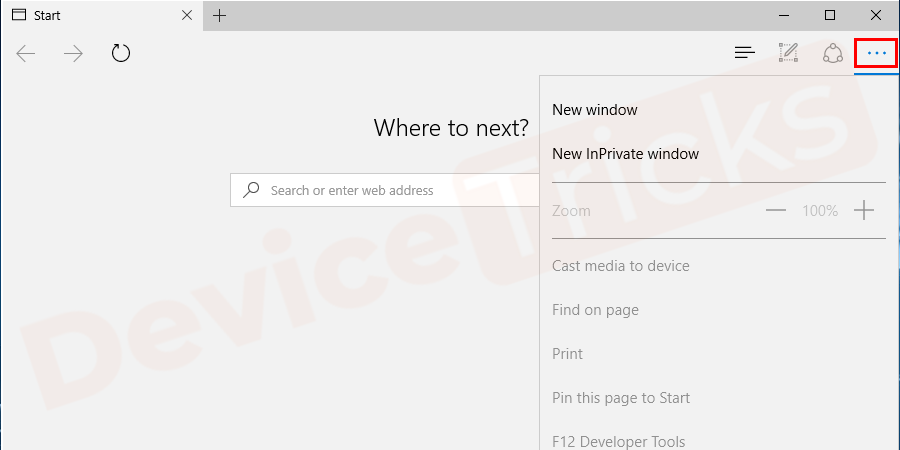Select Pin this page to Start
This screenshot has height=450, width=900.
point(621,398)
